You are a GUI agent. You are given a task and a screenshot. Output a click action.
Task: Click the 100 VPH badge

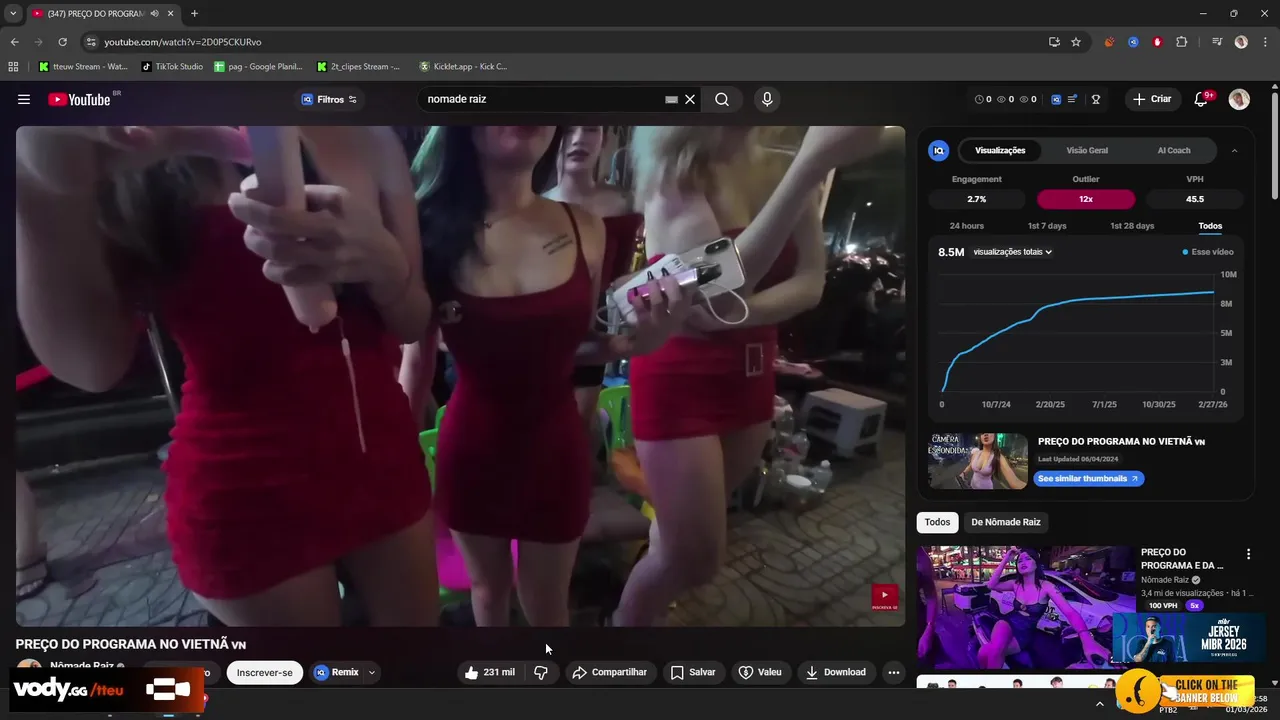tap(1163, 606)
